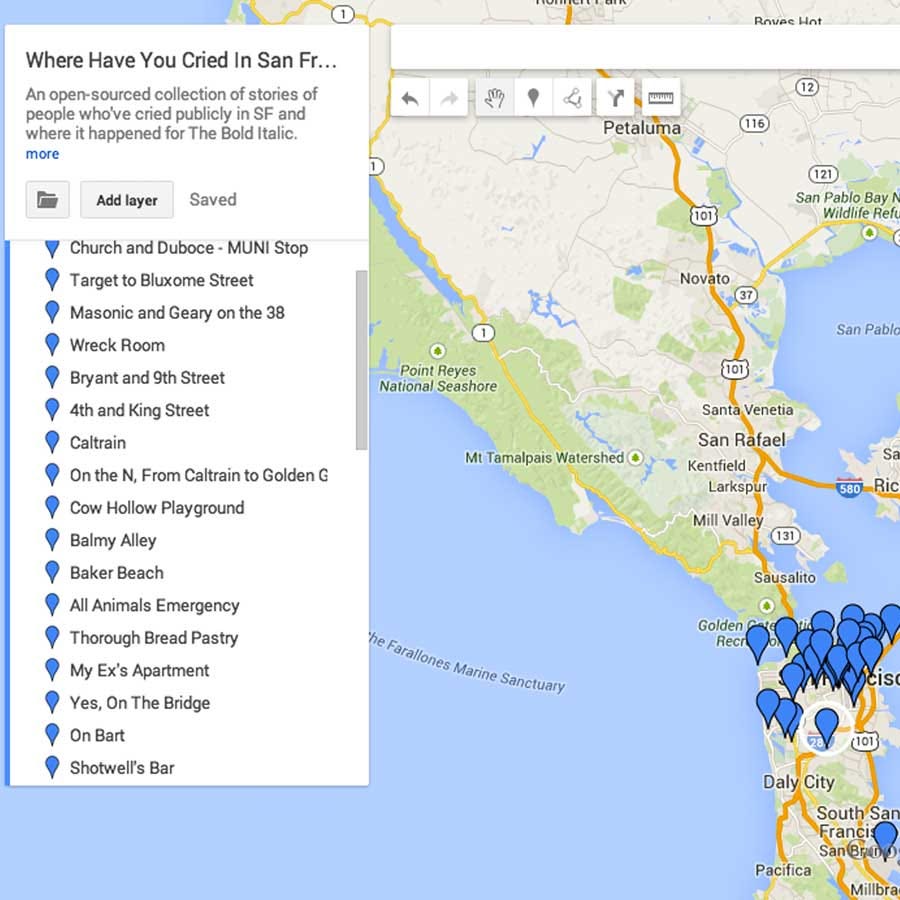Select the Baker Beach entry

[117, 572]
